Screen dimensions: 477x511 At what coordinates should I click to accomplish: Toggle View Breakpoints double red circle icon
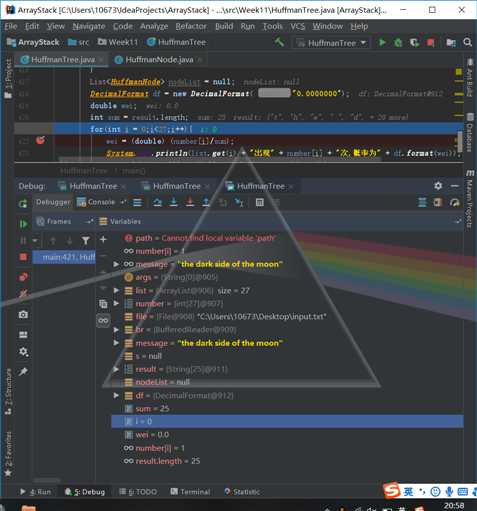click(x=23, y=277)
